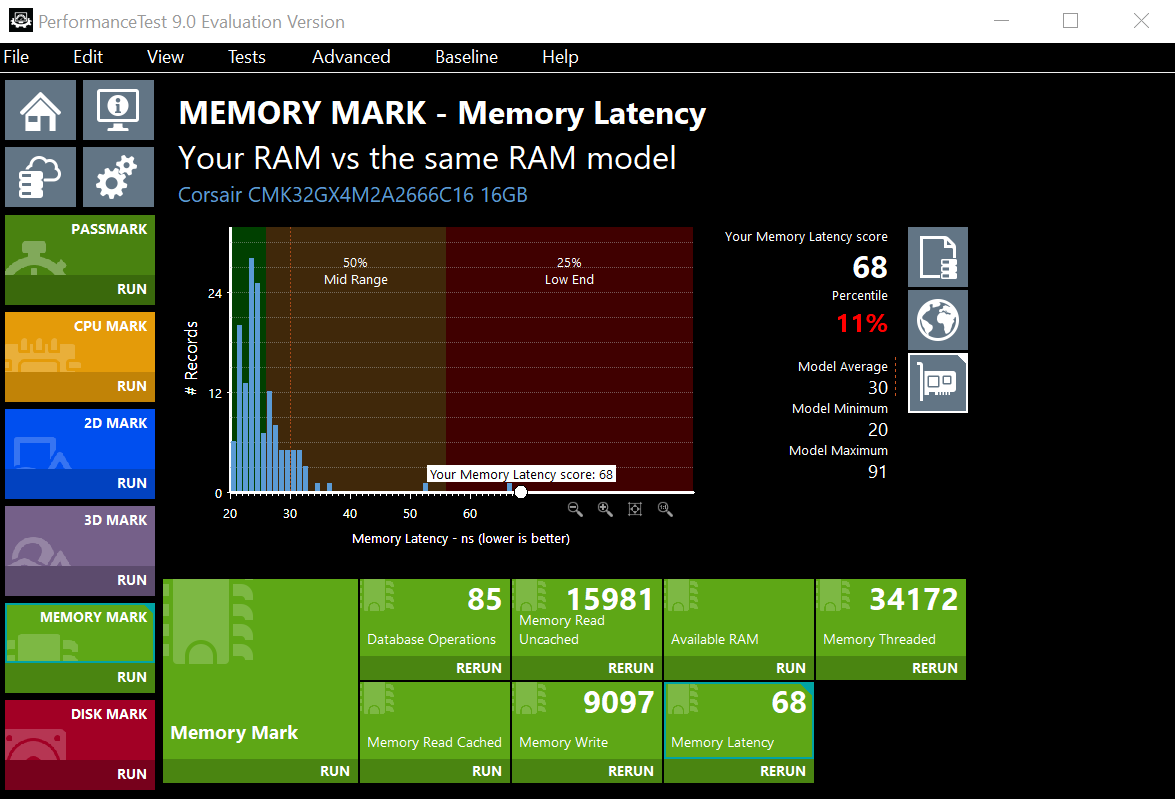Open the File menu
The image size is (1175, 799).
pos(16,57)
